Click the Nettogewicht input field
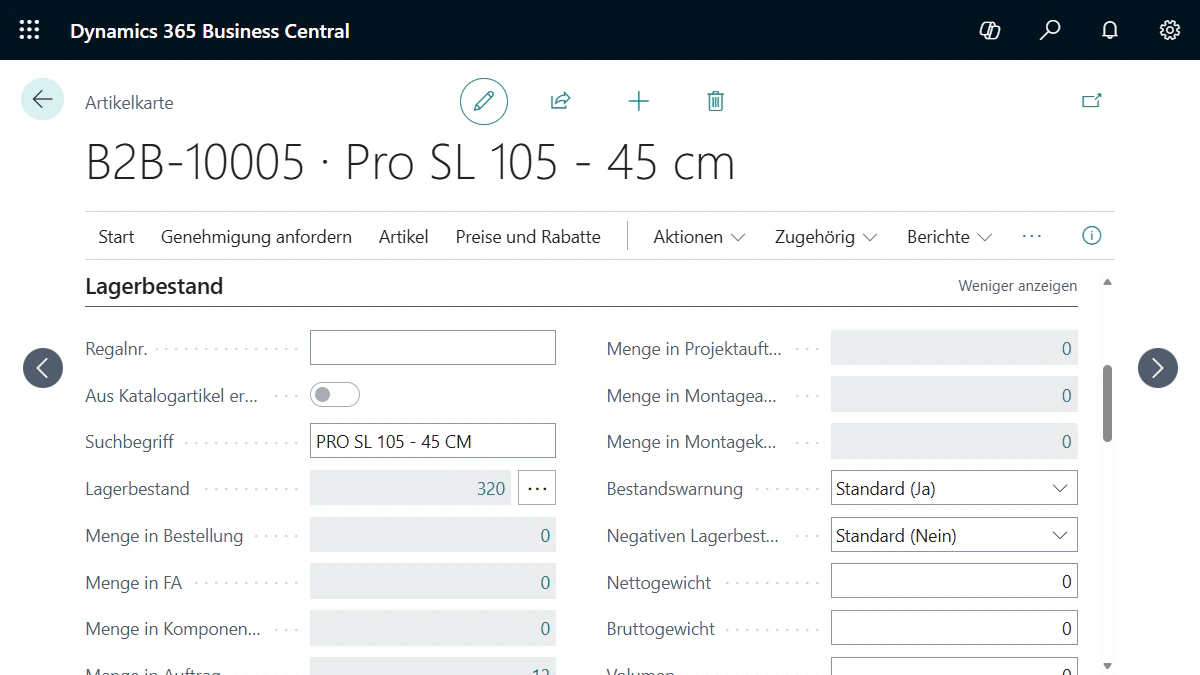1200x675 pixels. pos(954,582)
